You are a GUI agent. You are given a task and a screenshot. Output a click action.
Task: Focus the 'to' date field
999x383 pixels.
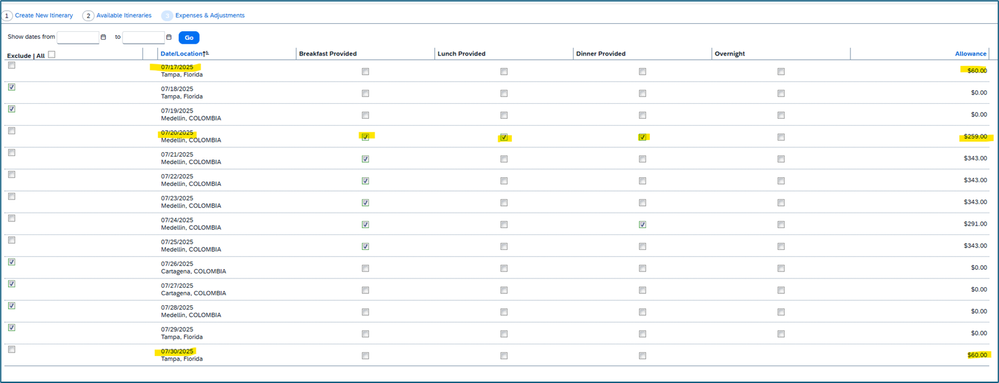click(x=143, y=38)
